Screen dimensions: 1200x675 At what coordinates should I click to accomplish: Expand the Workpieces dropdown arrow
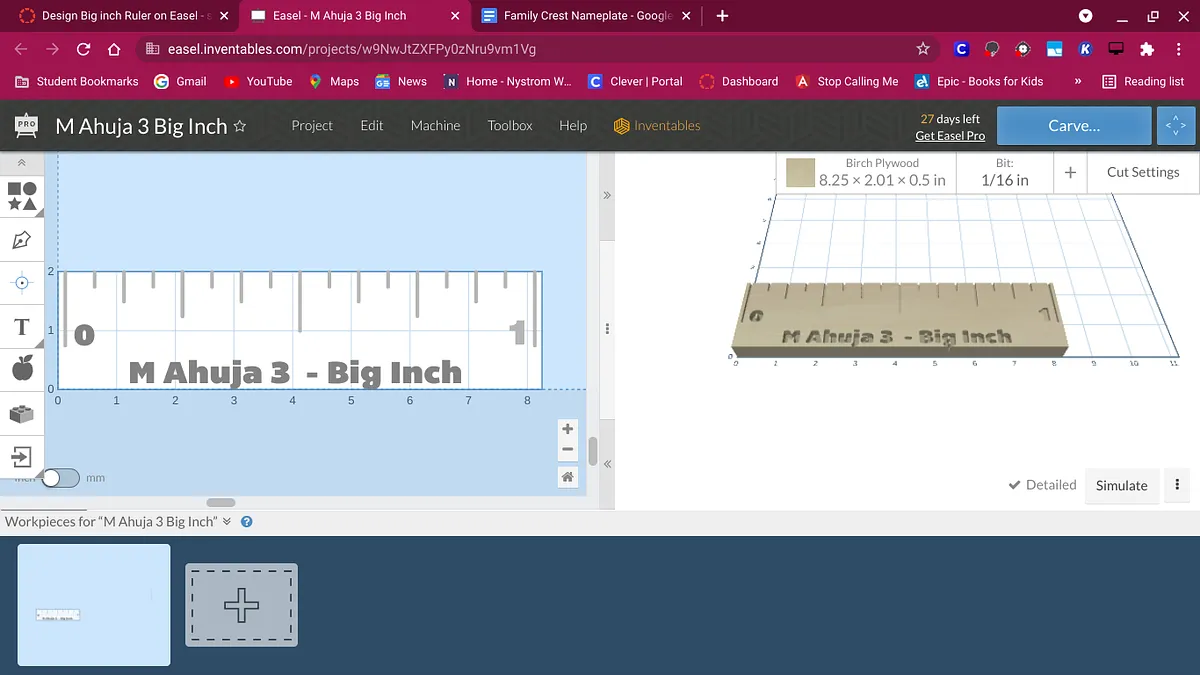pyautogui.click(x=227, y=522)
